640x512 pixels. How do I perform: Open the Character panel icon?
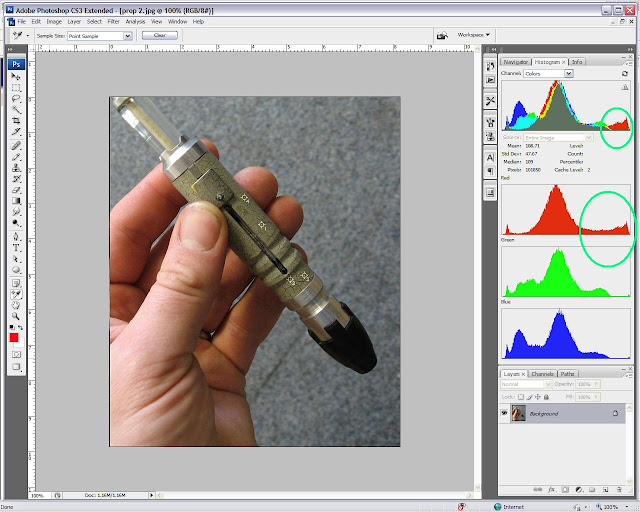(x=490, y=157)
